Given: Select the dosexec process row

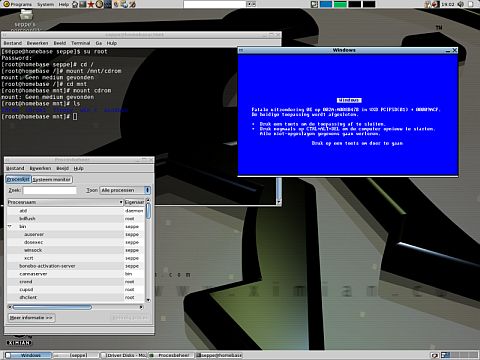Looking at the screenshot, I should coord(76,242).
